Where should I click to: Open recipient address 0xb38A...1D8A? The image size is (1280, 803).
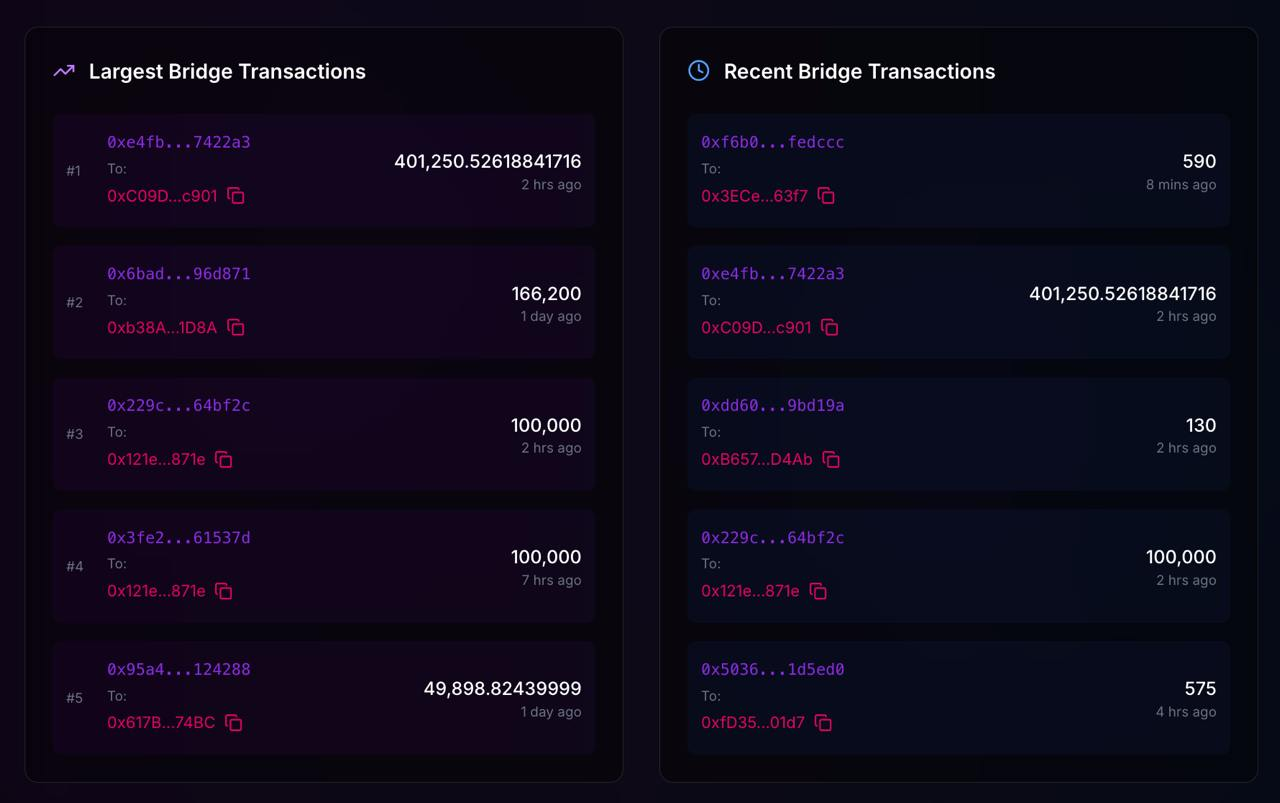pyautogui.click(x=162, y=328)
